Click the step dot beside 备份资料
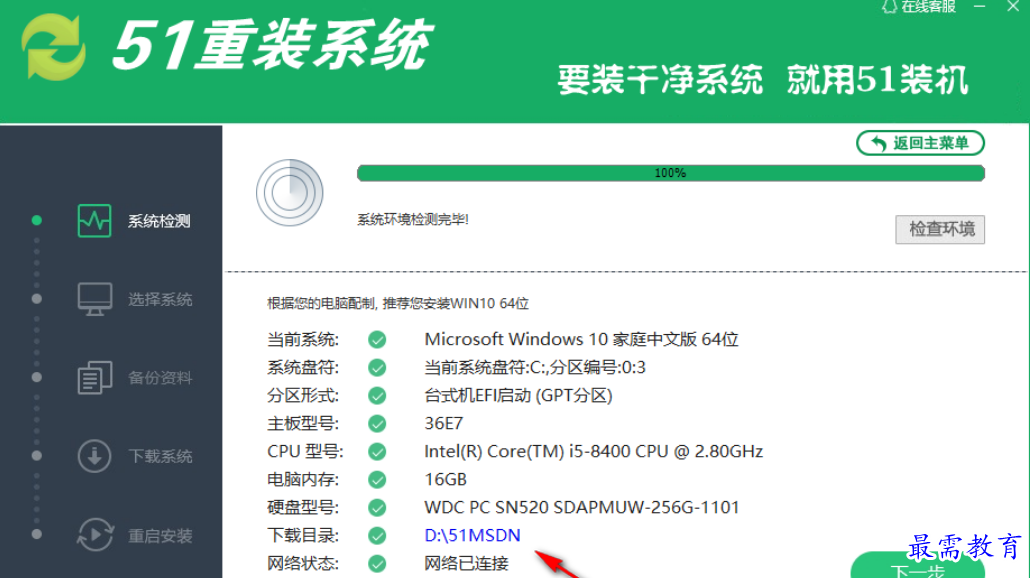The image size is (1030, 578). click(x=37, y=377)
